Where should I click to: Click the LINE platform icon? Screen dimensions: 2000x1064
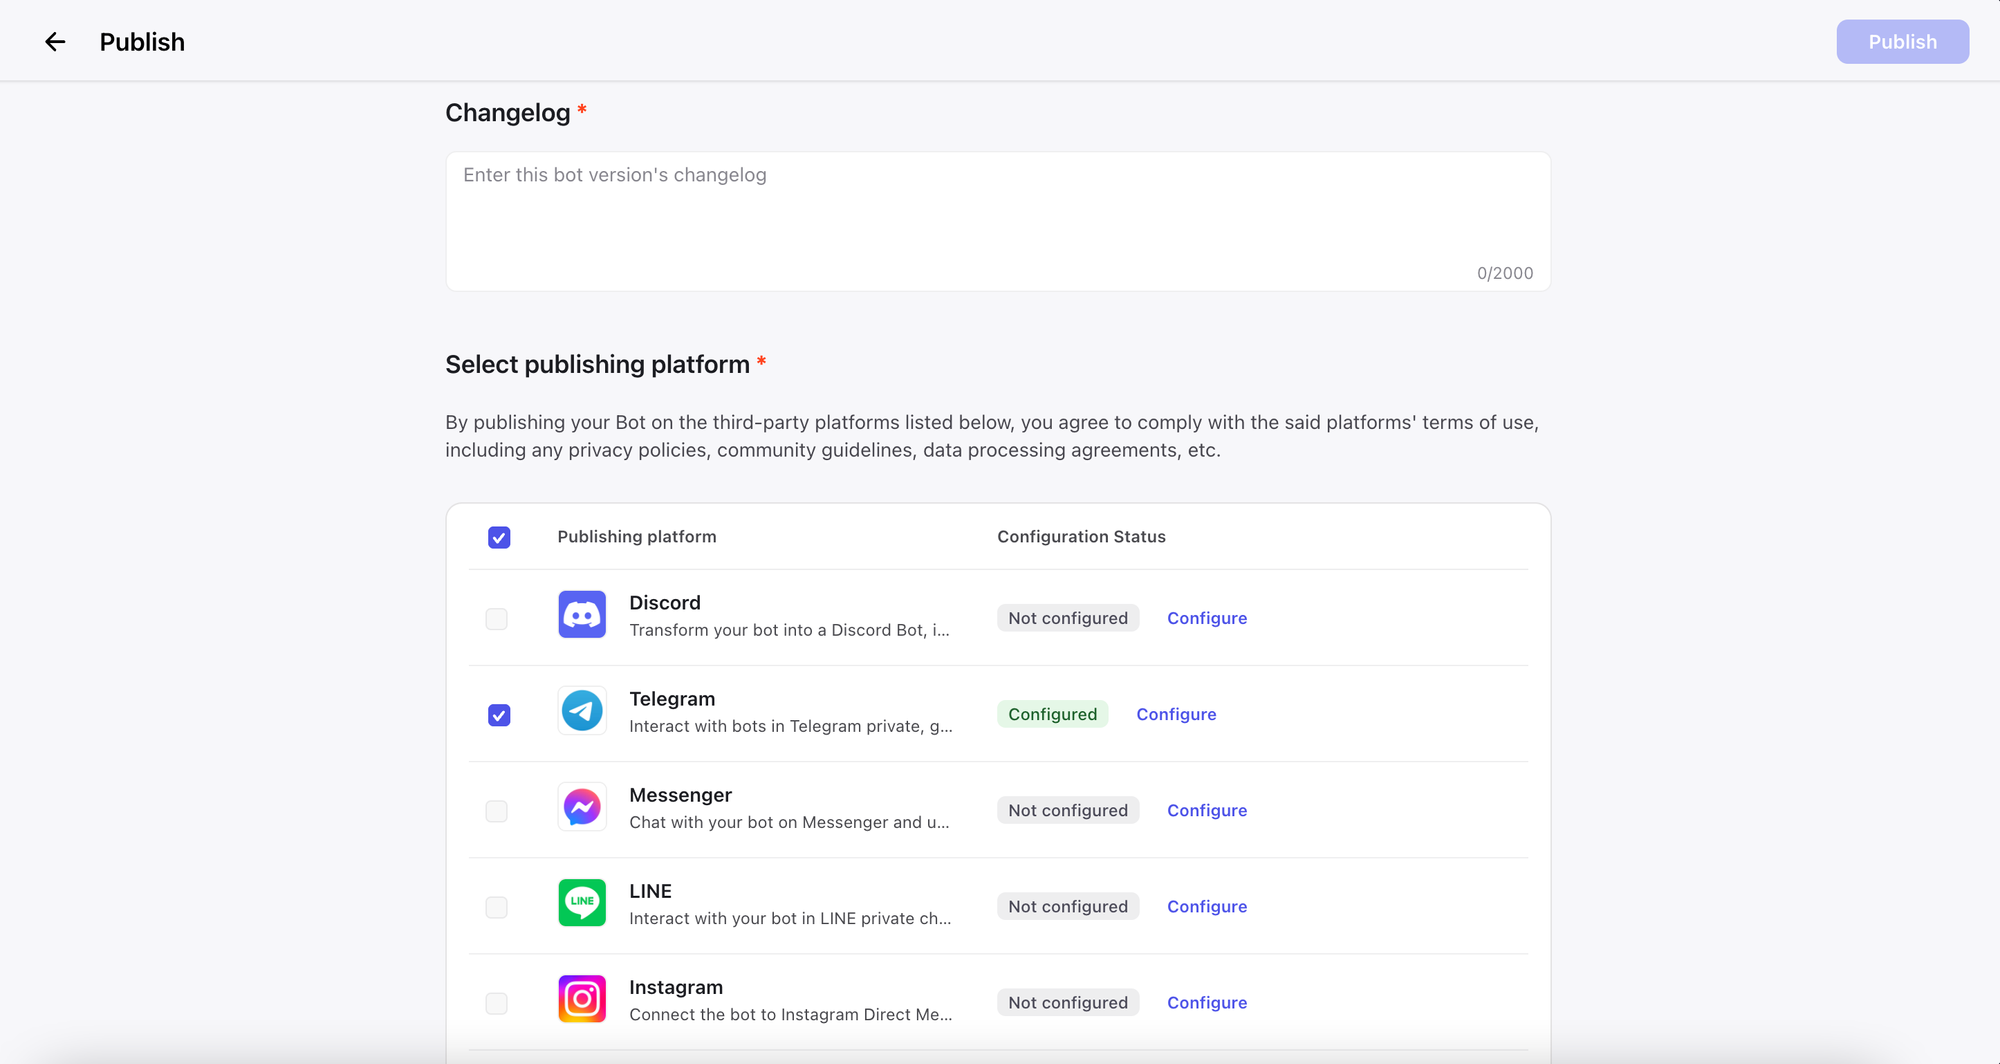pos(582,903)
